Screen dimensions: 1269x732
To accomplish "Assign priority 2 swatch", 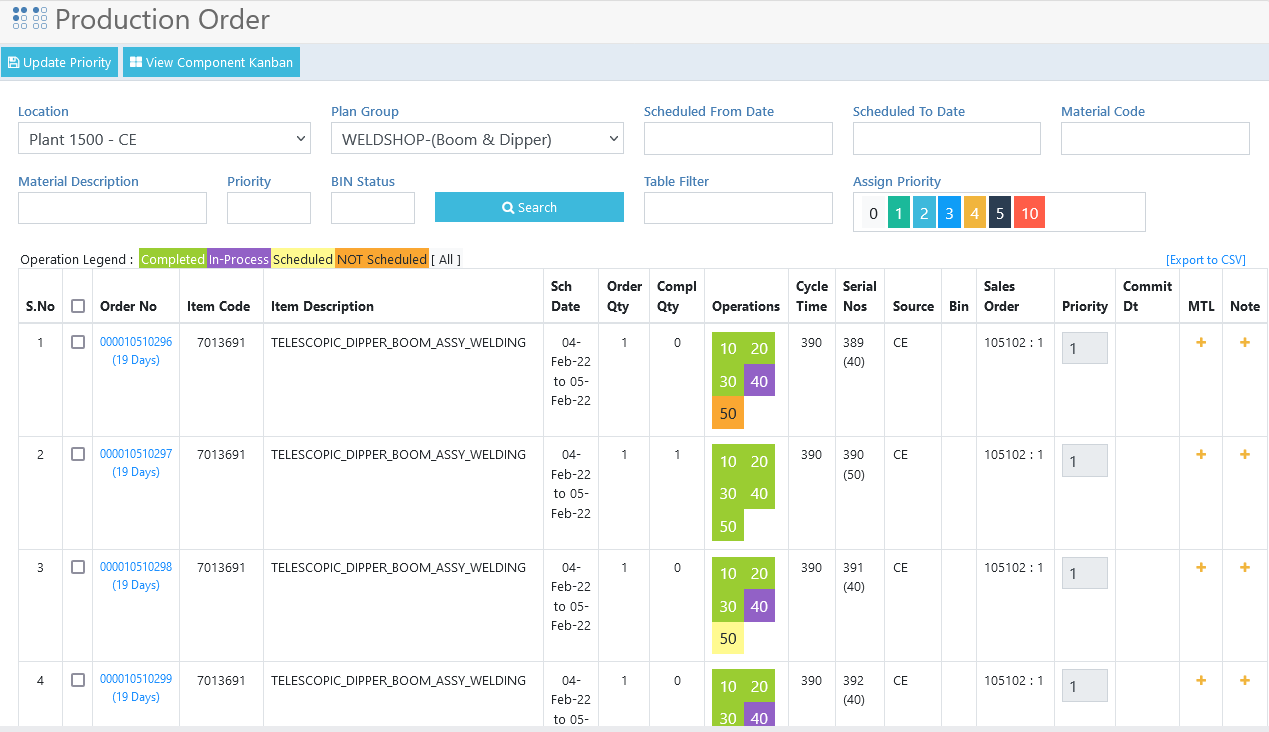I will pyautogui.click(x=924, y=213).
